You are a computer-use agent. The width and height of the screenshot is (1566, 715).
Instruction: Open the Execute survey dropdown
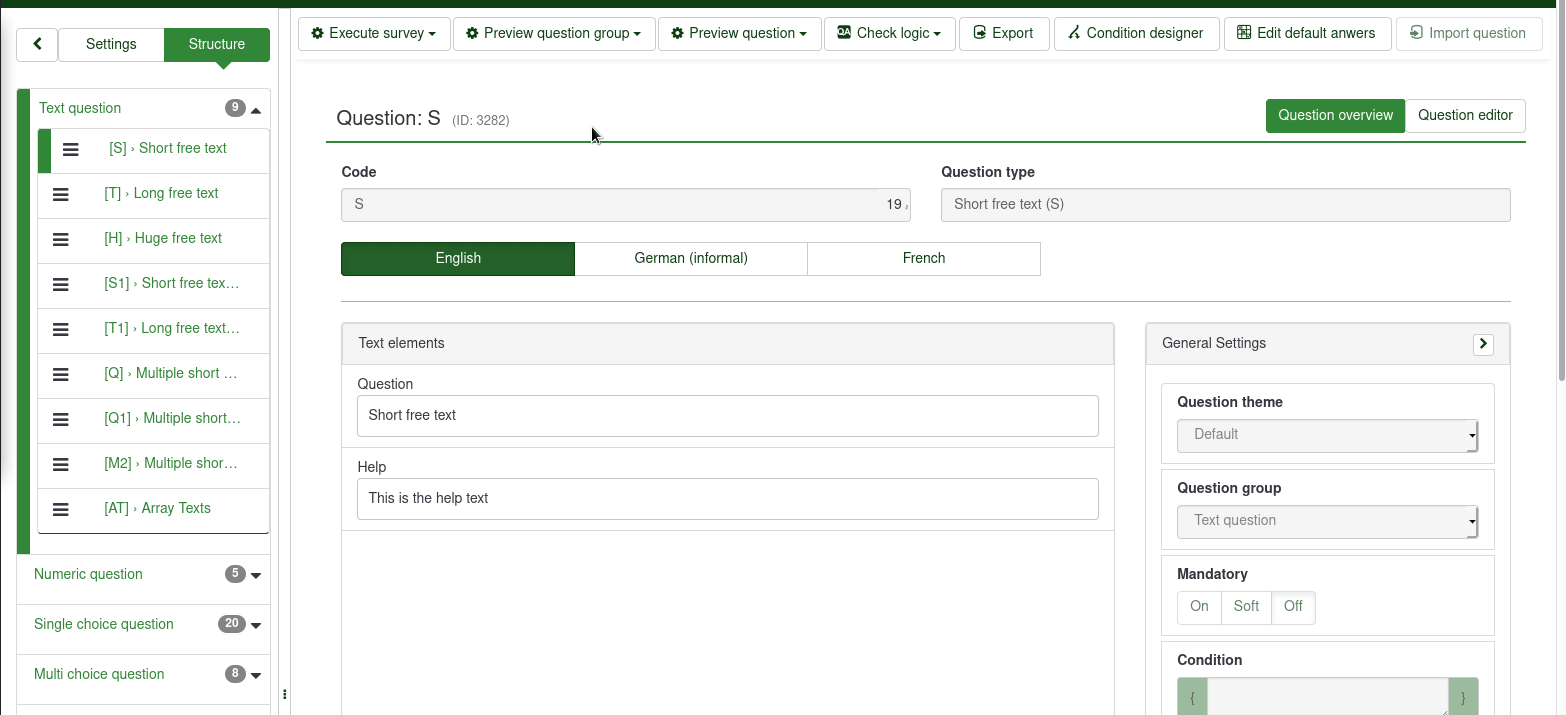[x=374, y=33]
